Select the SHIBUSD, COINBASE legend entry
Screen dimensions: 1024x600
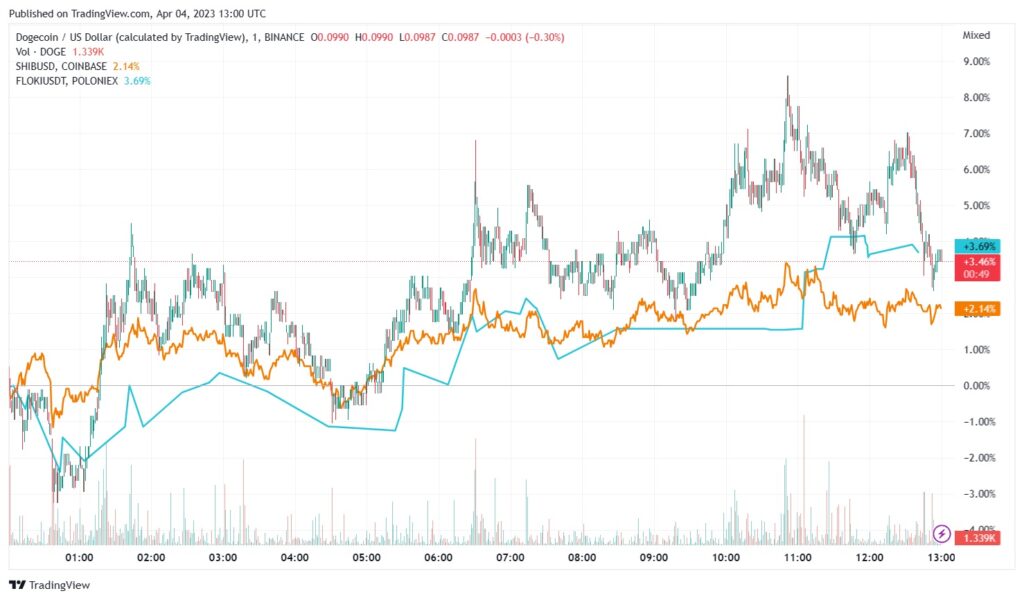point(61,67)
